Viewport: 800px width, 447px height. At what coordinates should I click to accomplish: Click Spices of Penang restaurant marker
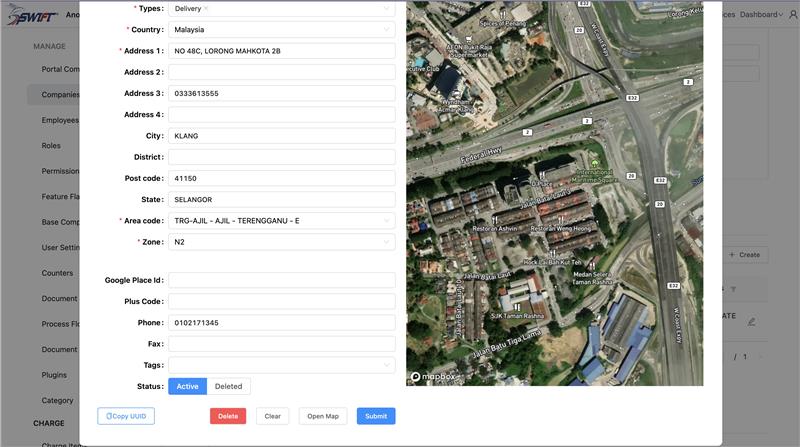click(x=503, y=14)
